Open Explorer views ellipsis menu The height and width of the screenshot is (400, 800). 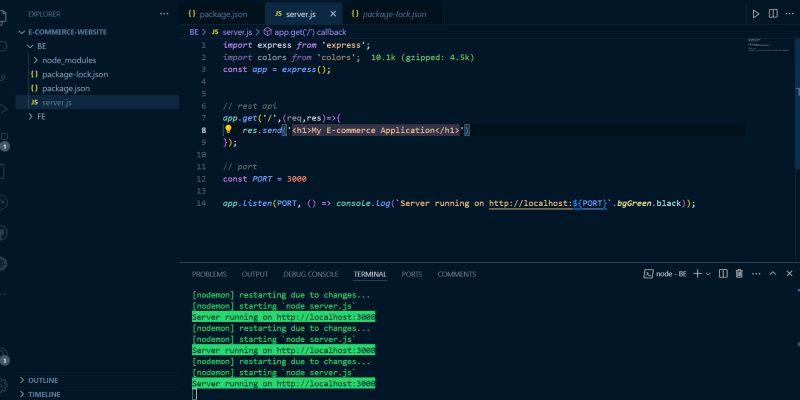[164, 14]
